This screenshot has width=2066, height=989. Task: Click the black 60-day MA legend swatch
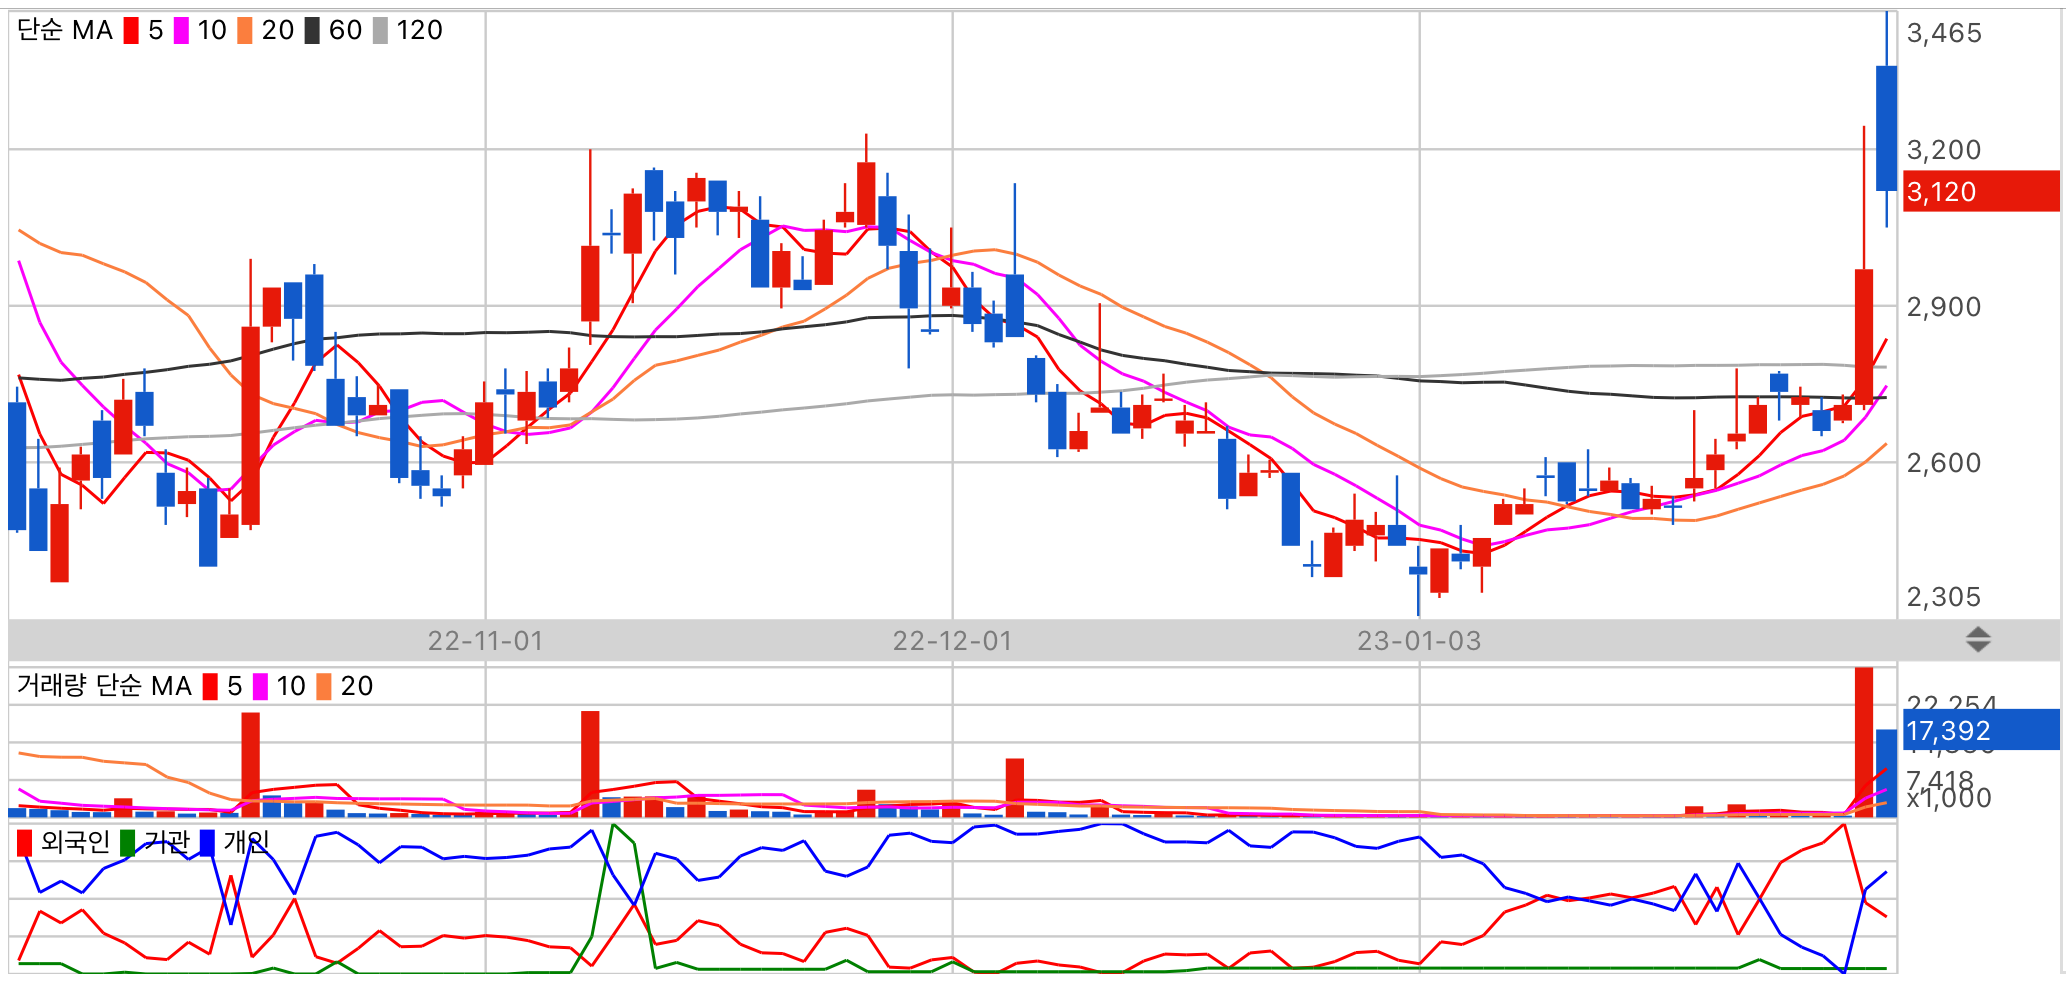pos(312,31)
